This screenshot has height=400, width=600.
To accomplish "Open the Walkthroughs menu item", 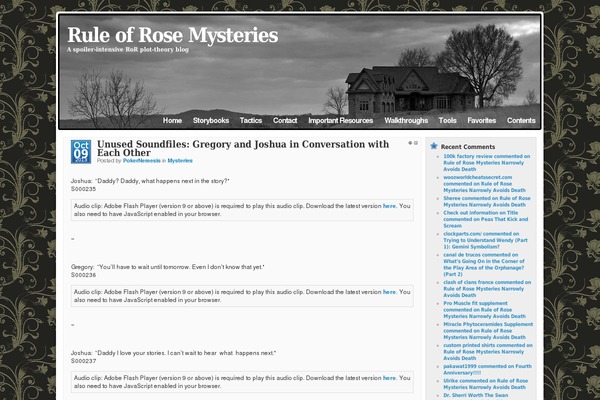I will point(406,120).
